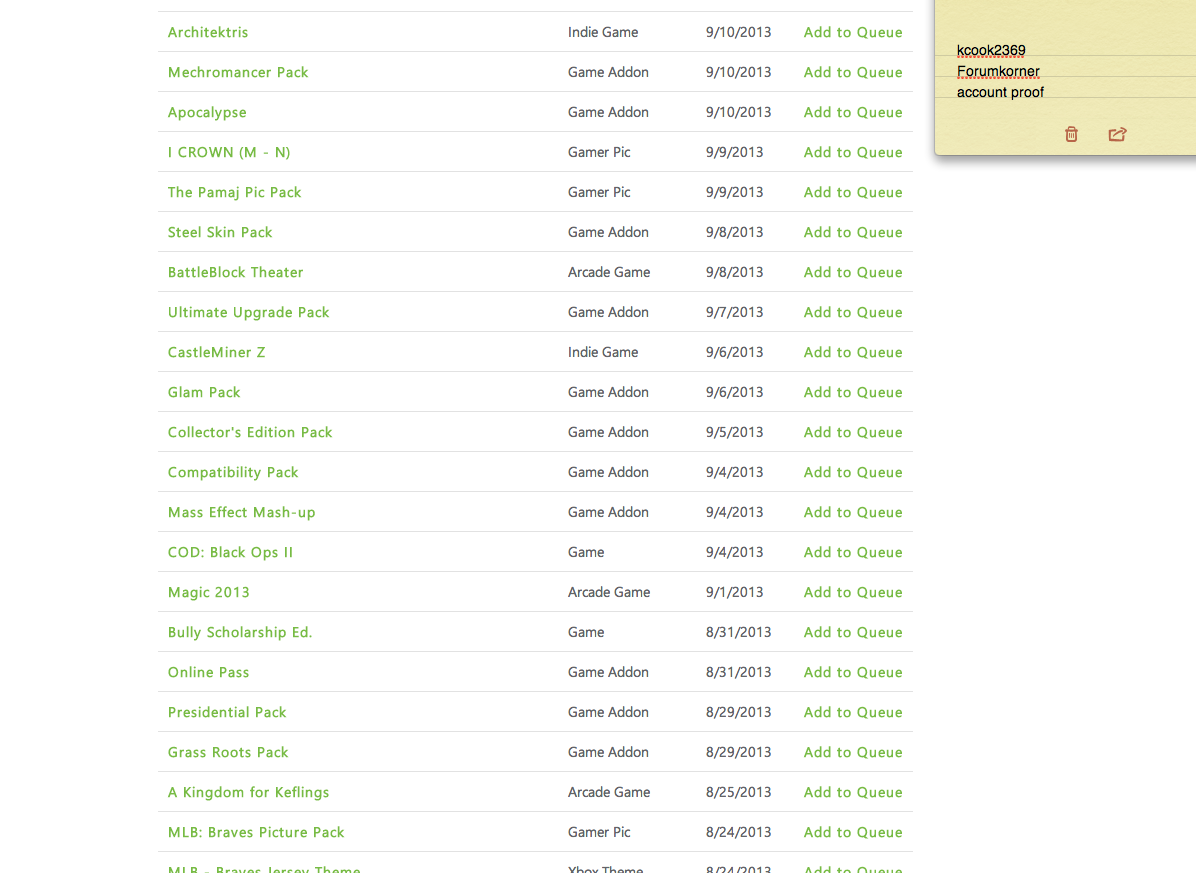1196x873 pixels.
Task: Open the Apocalypse item link
Action: pos(207,113)
